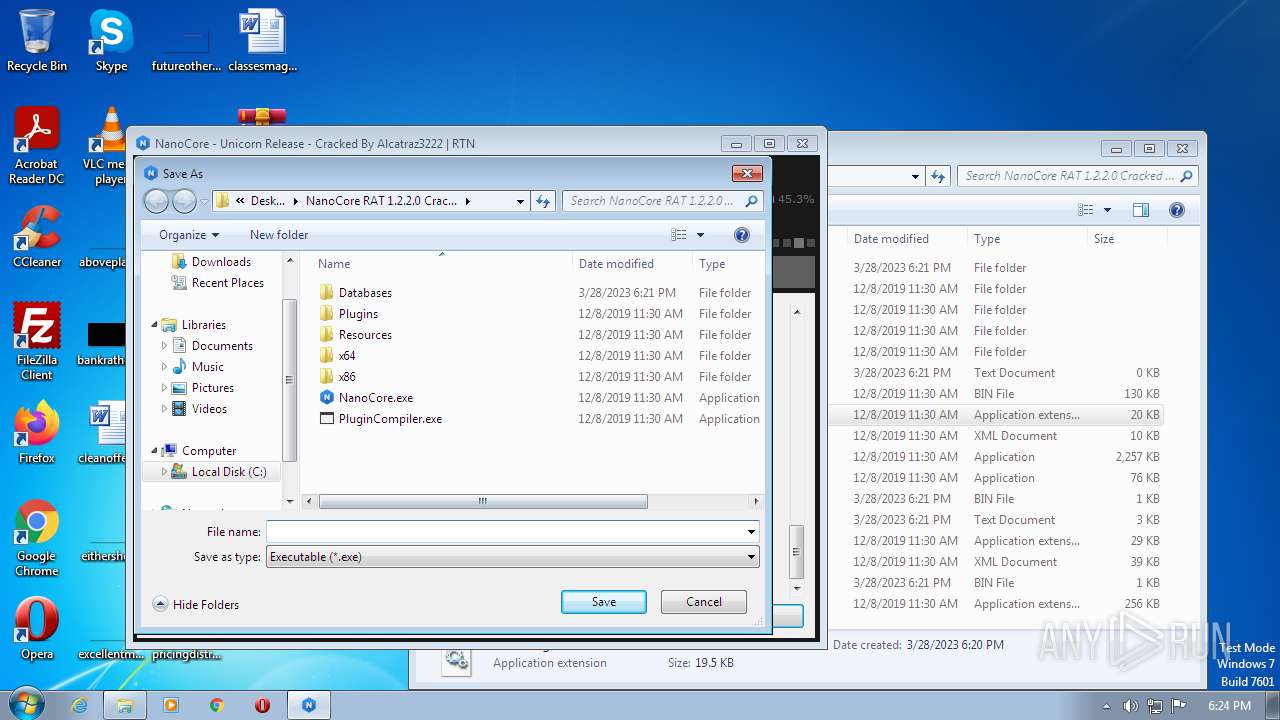This screenshot has width=1280, height=720.
Task: Open Google Chrome desktop shortcut
Action: point(37,539)
